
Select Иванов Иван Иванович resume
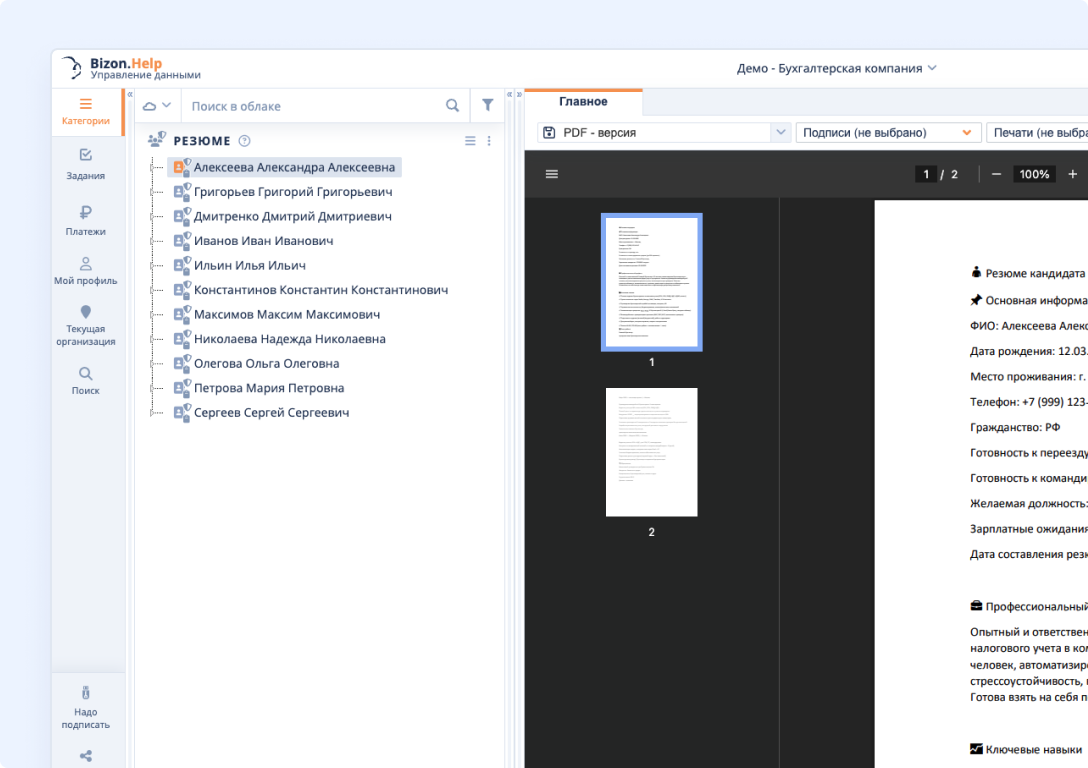click(x=263, y=241)
